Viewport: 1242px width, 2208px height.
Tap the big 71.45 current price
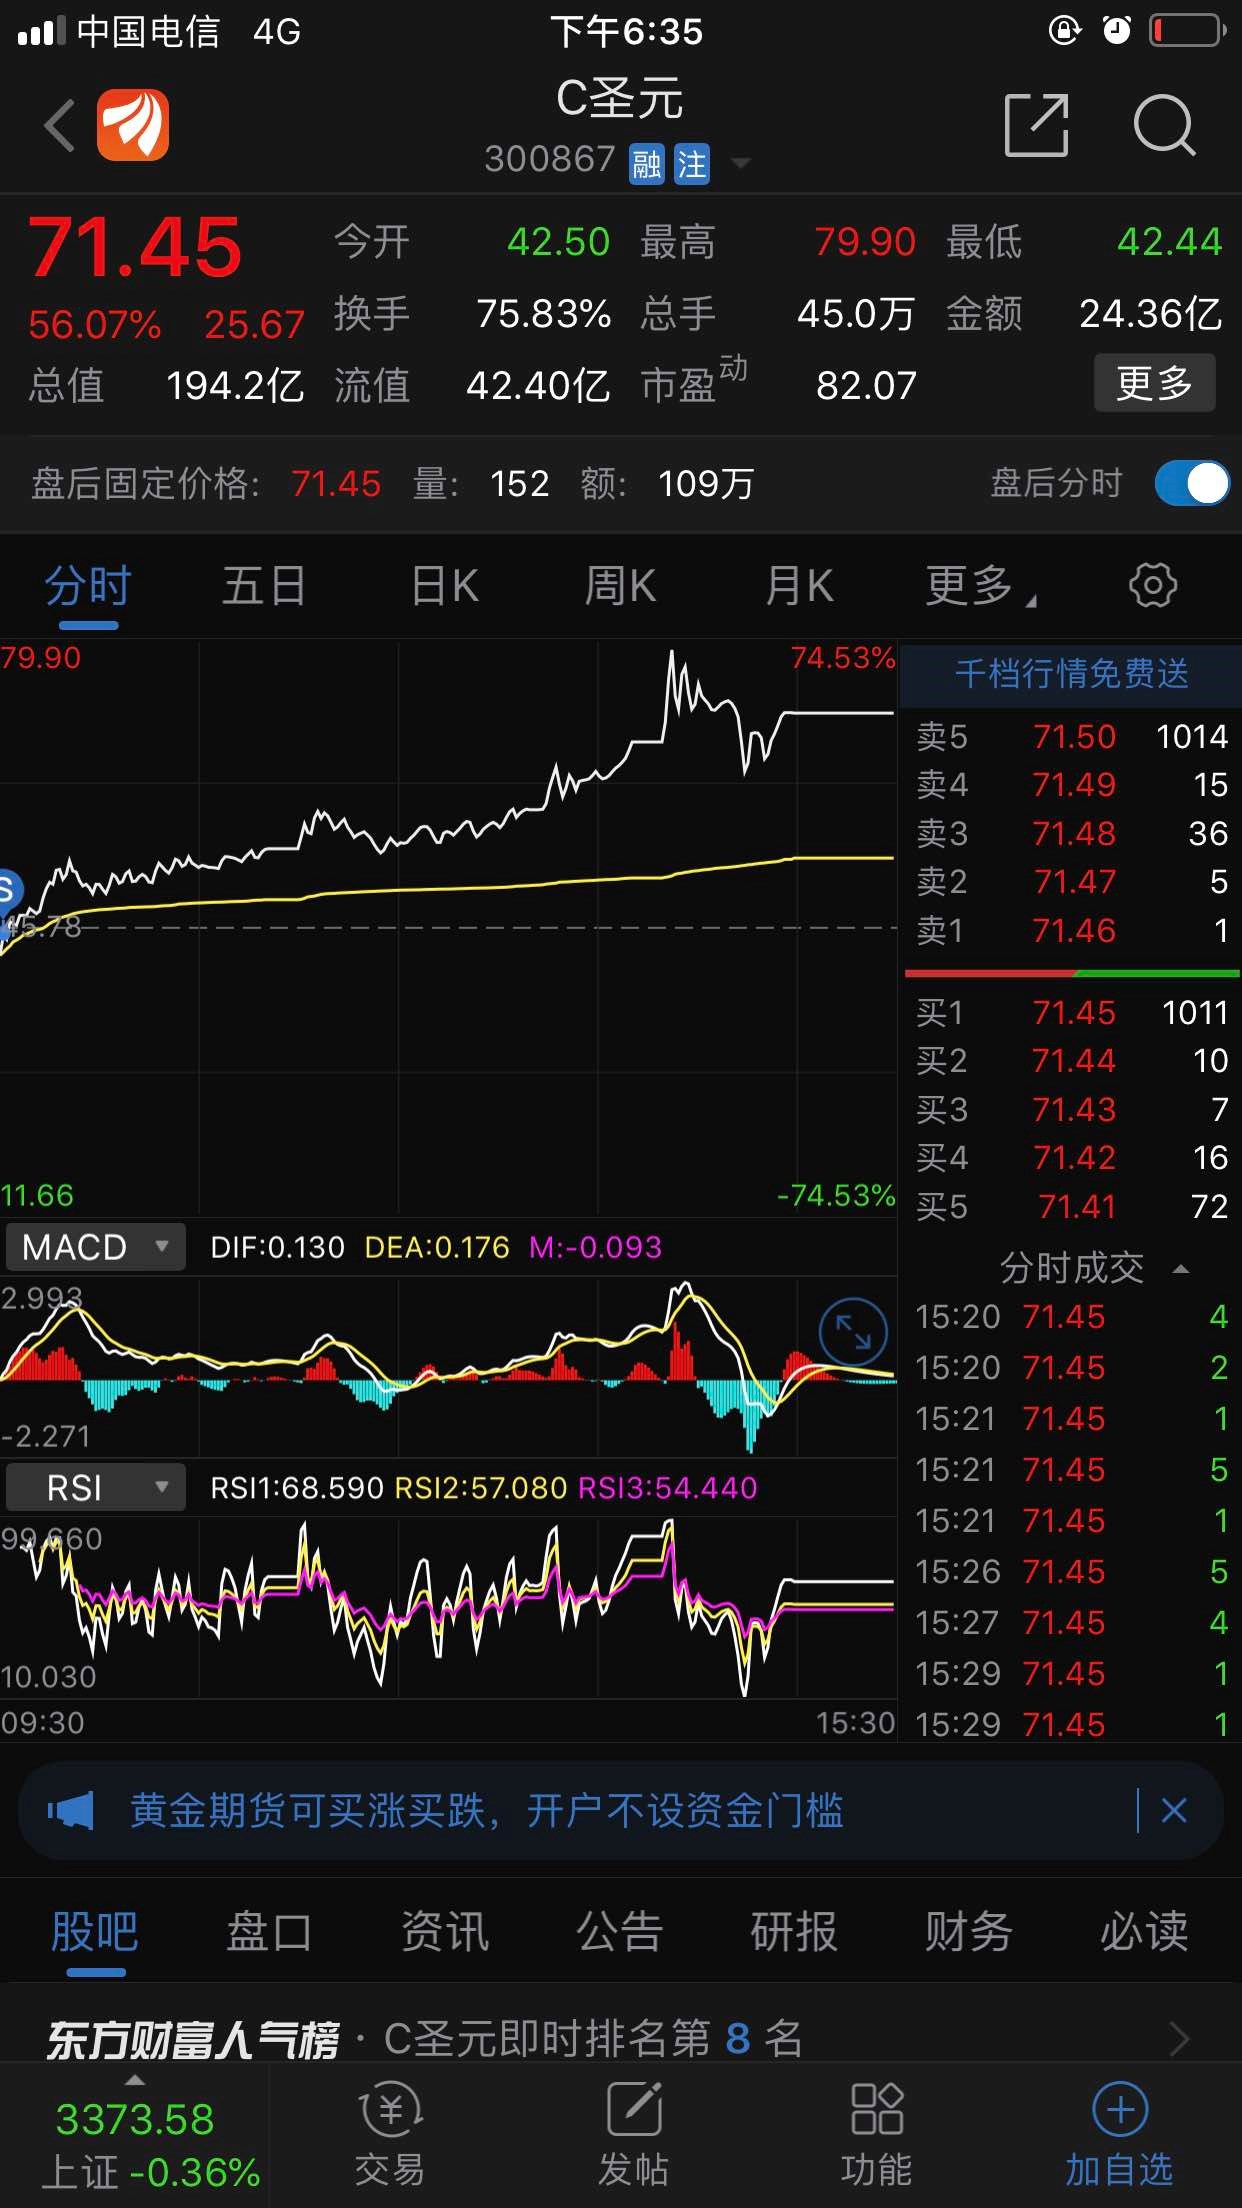(135, 248)
